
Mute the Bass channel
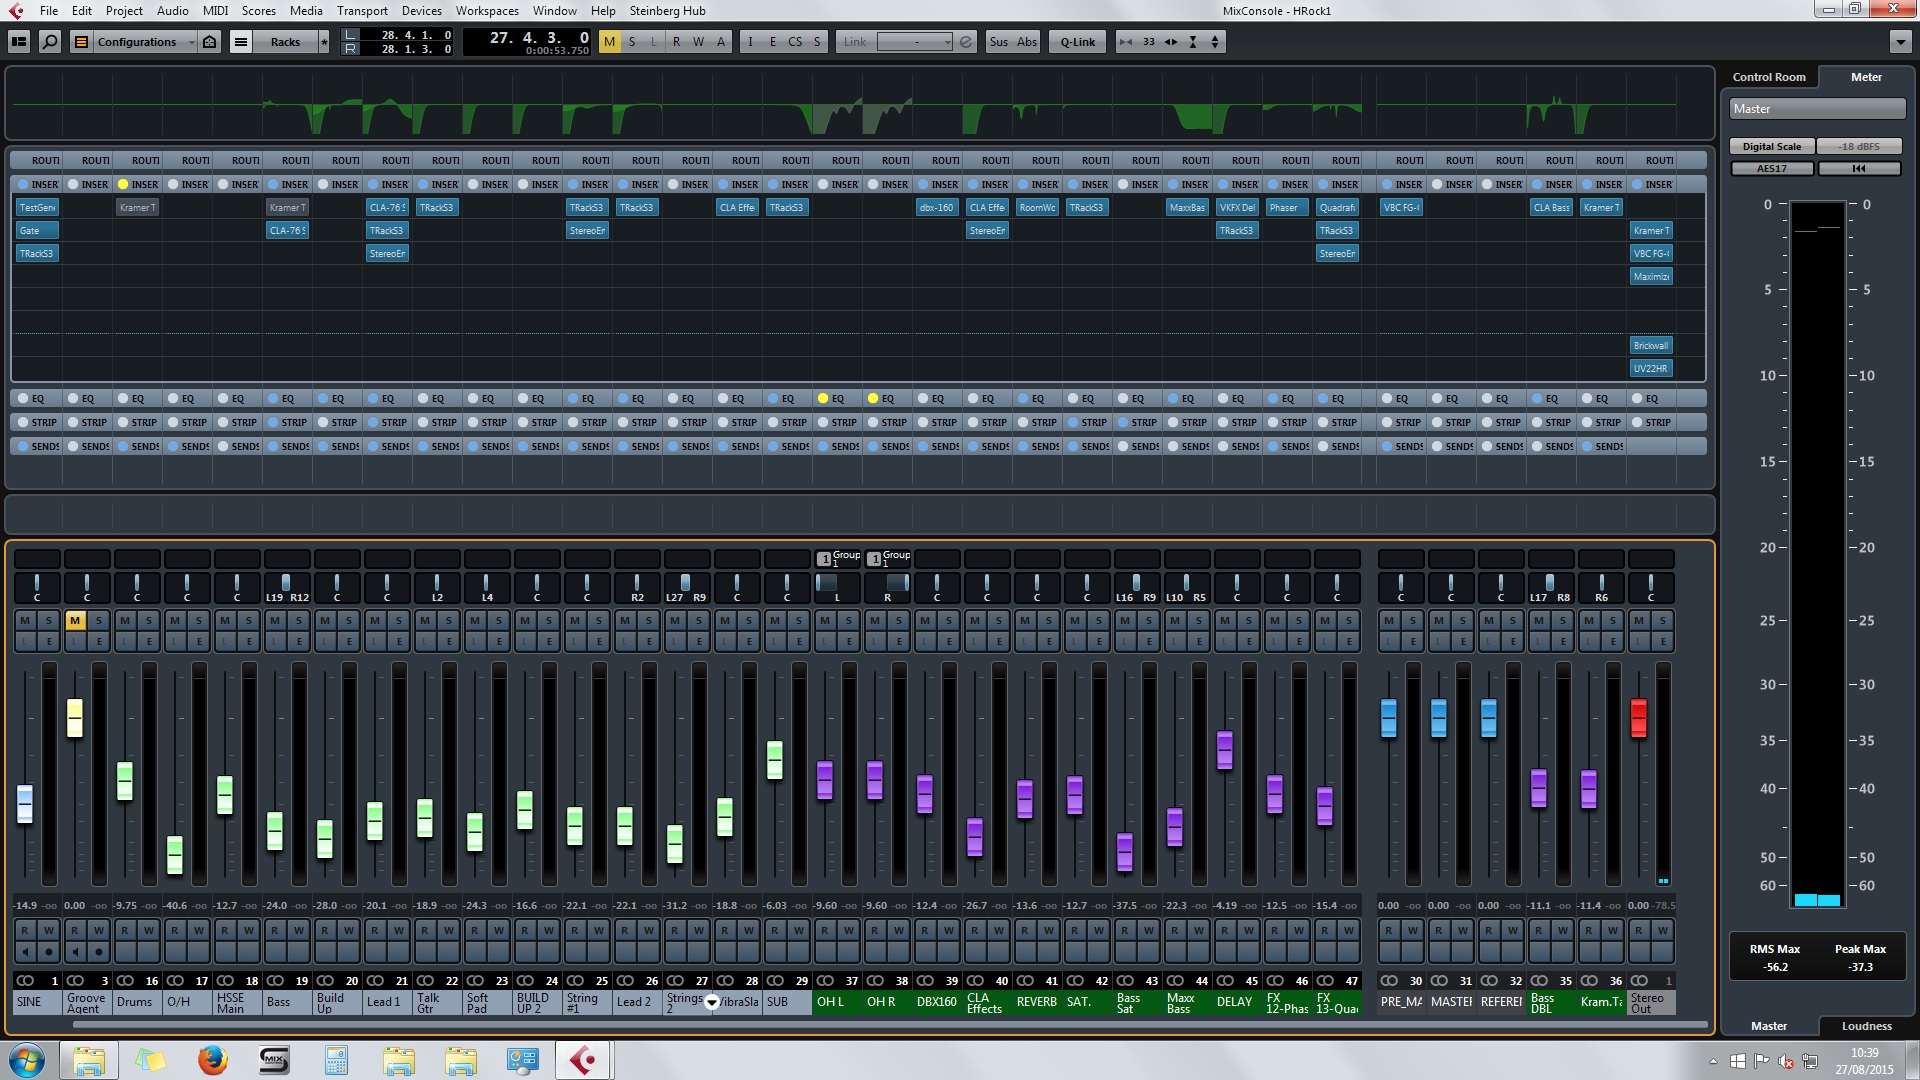(275, 621)
